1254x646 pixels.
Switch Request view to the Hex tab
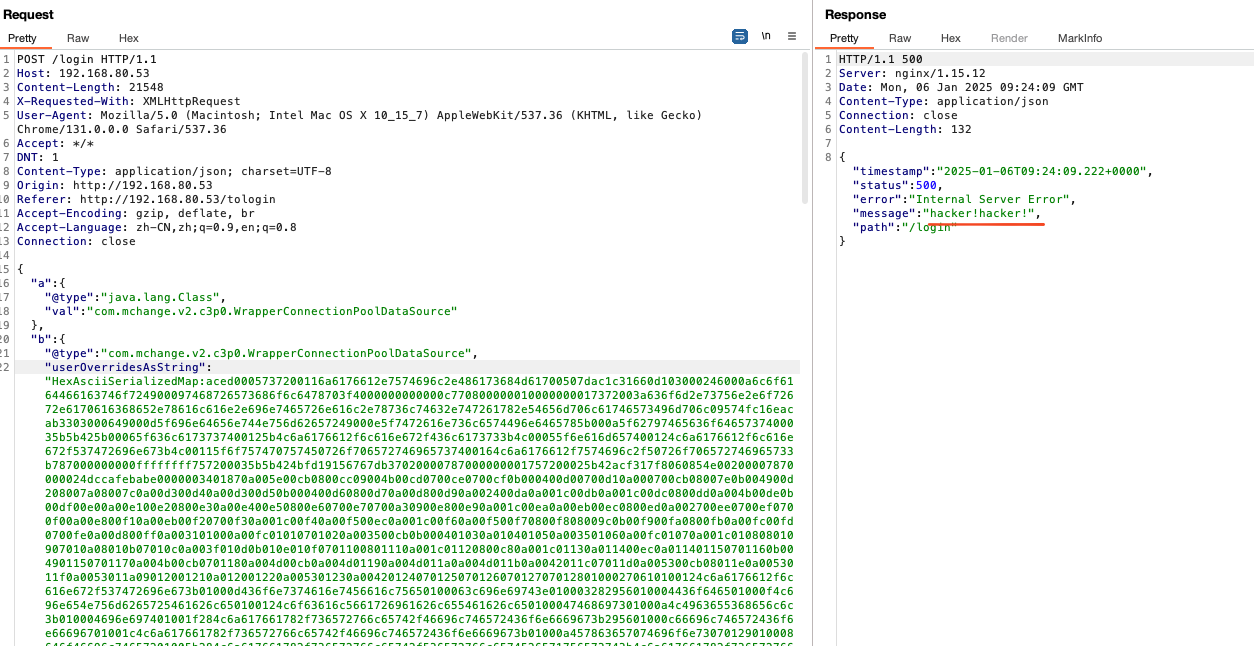point(128,38)
